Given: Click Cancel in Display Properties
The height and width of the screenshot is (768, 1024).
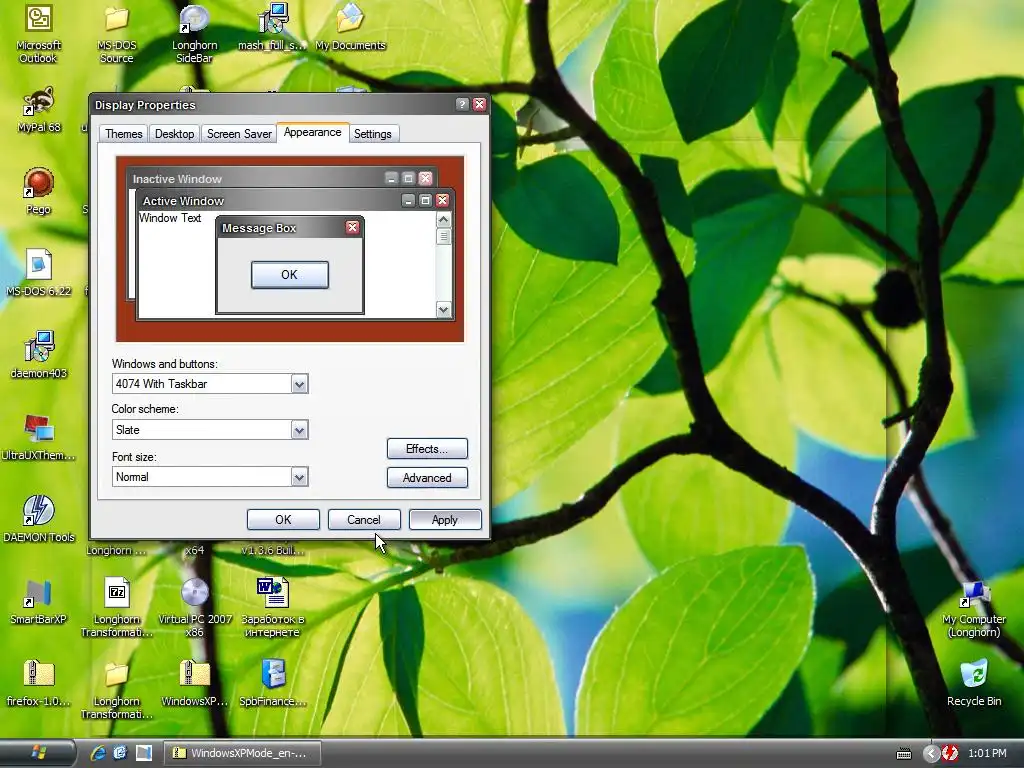Looking at the screenshot, I should click(x=364, y=520).
